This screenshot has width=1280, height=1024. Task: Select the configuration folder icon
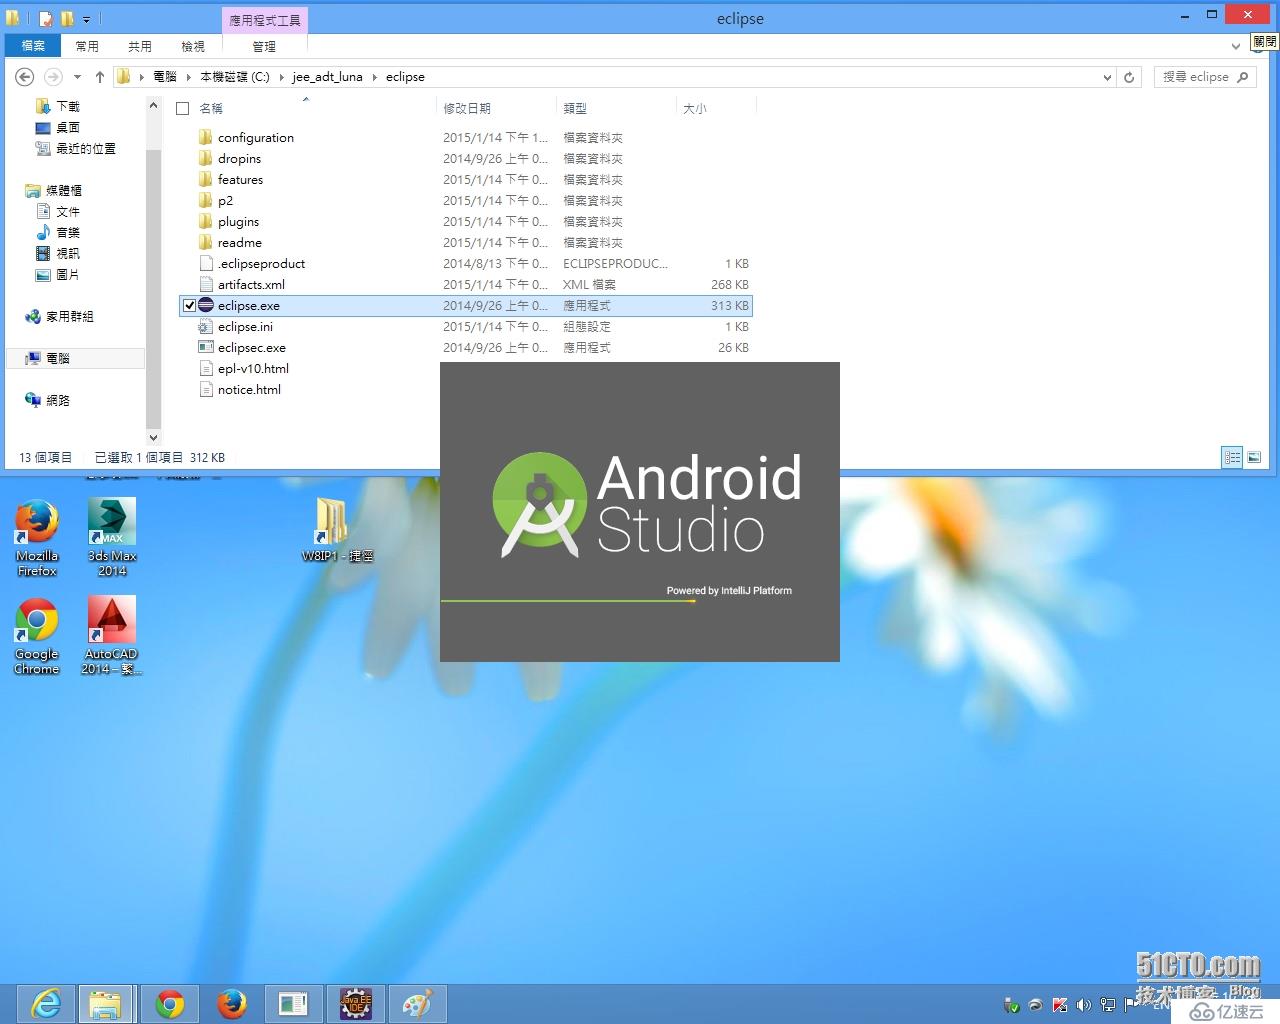[x=205, y=137]
